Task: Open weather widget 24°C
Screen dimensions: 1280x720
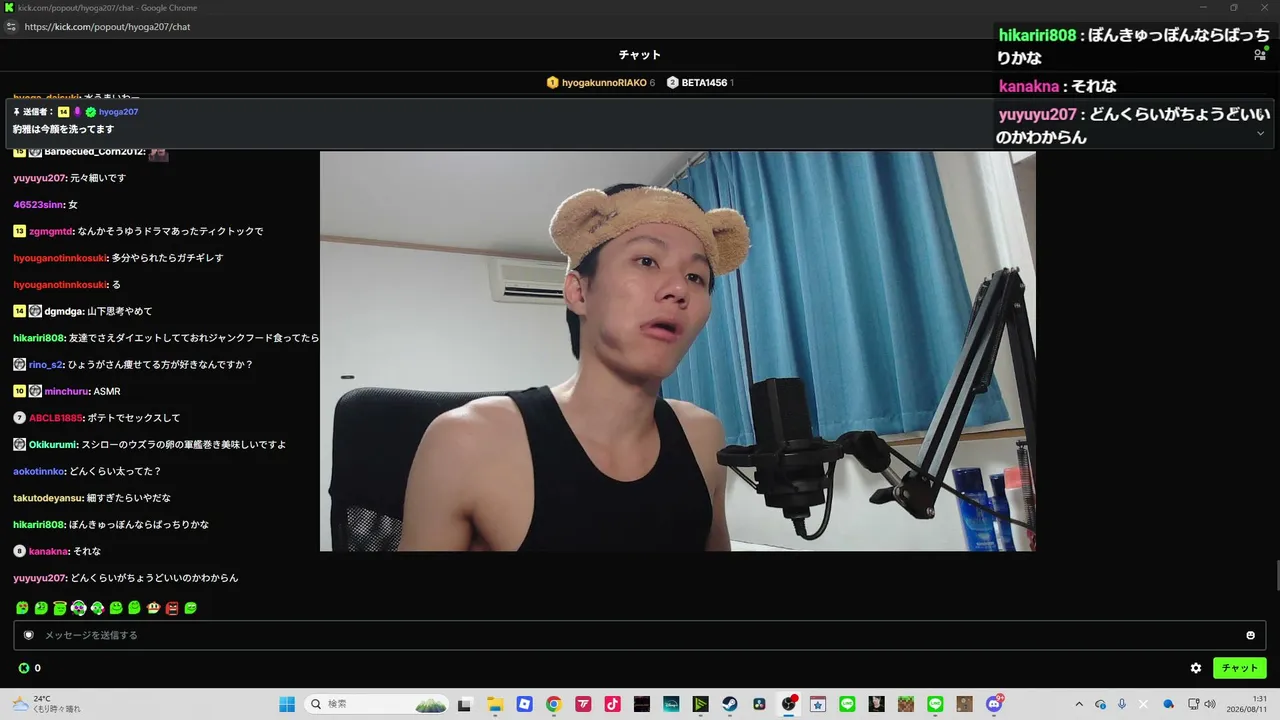Action: pyautogui.click(x=47, y=704)
